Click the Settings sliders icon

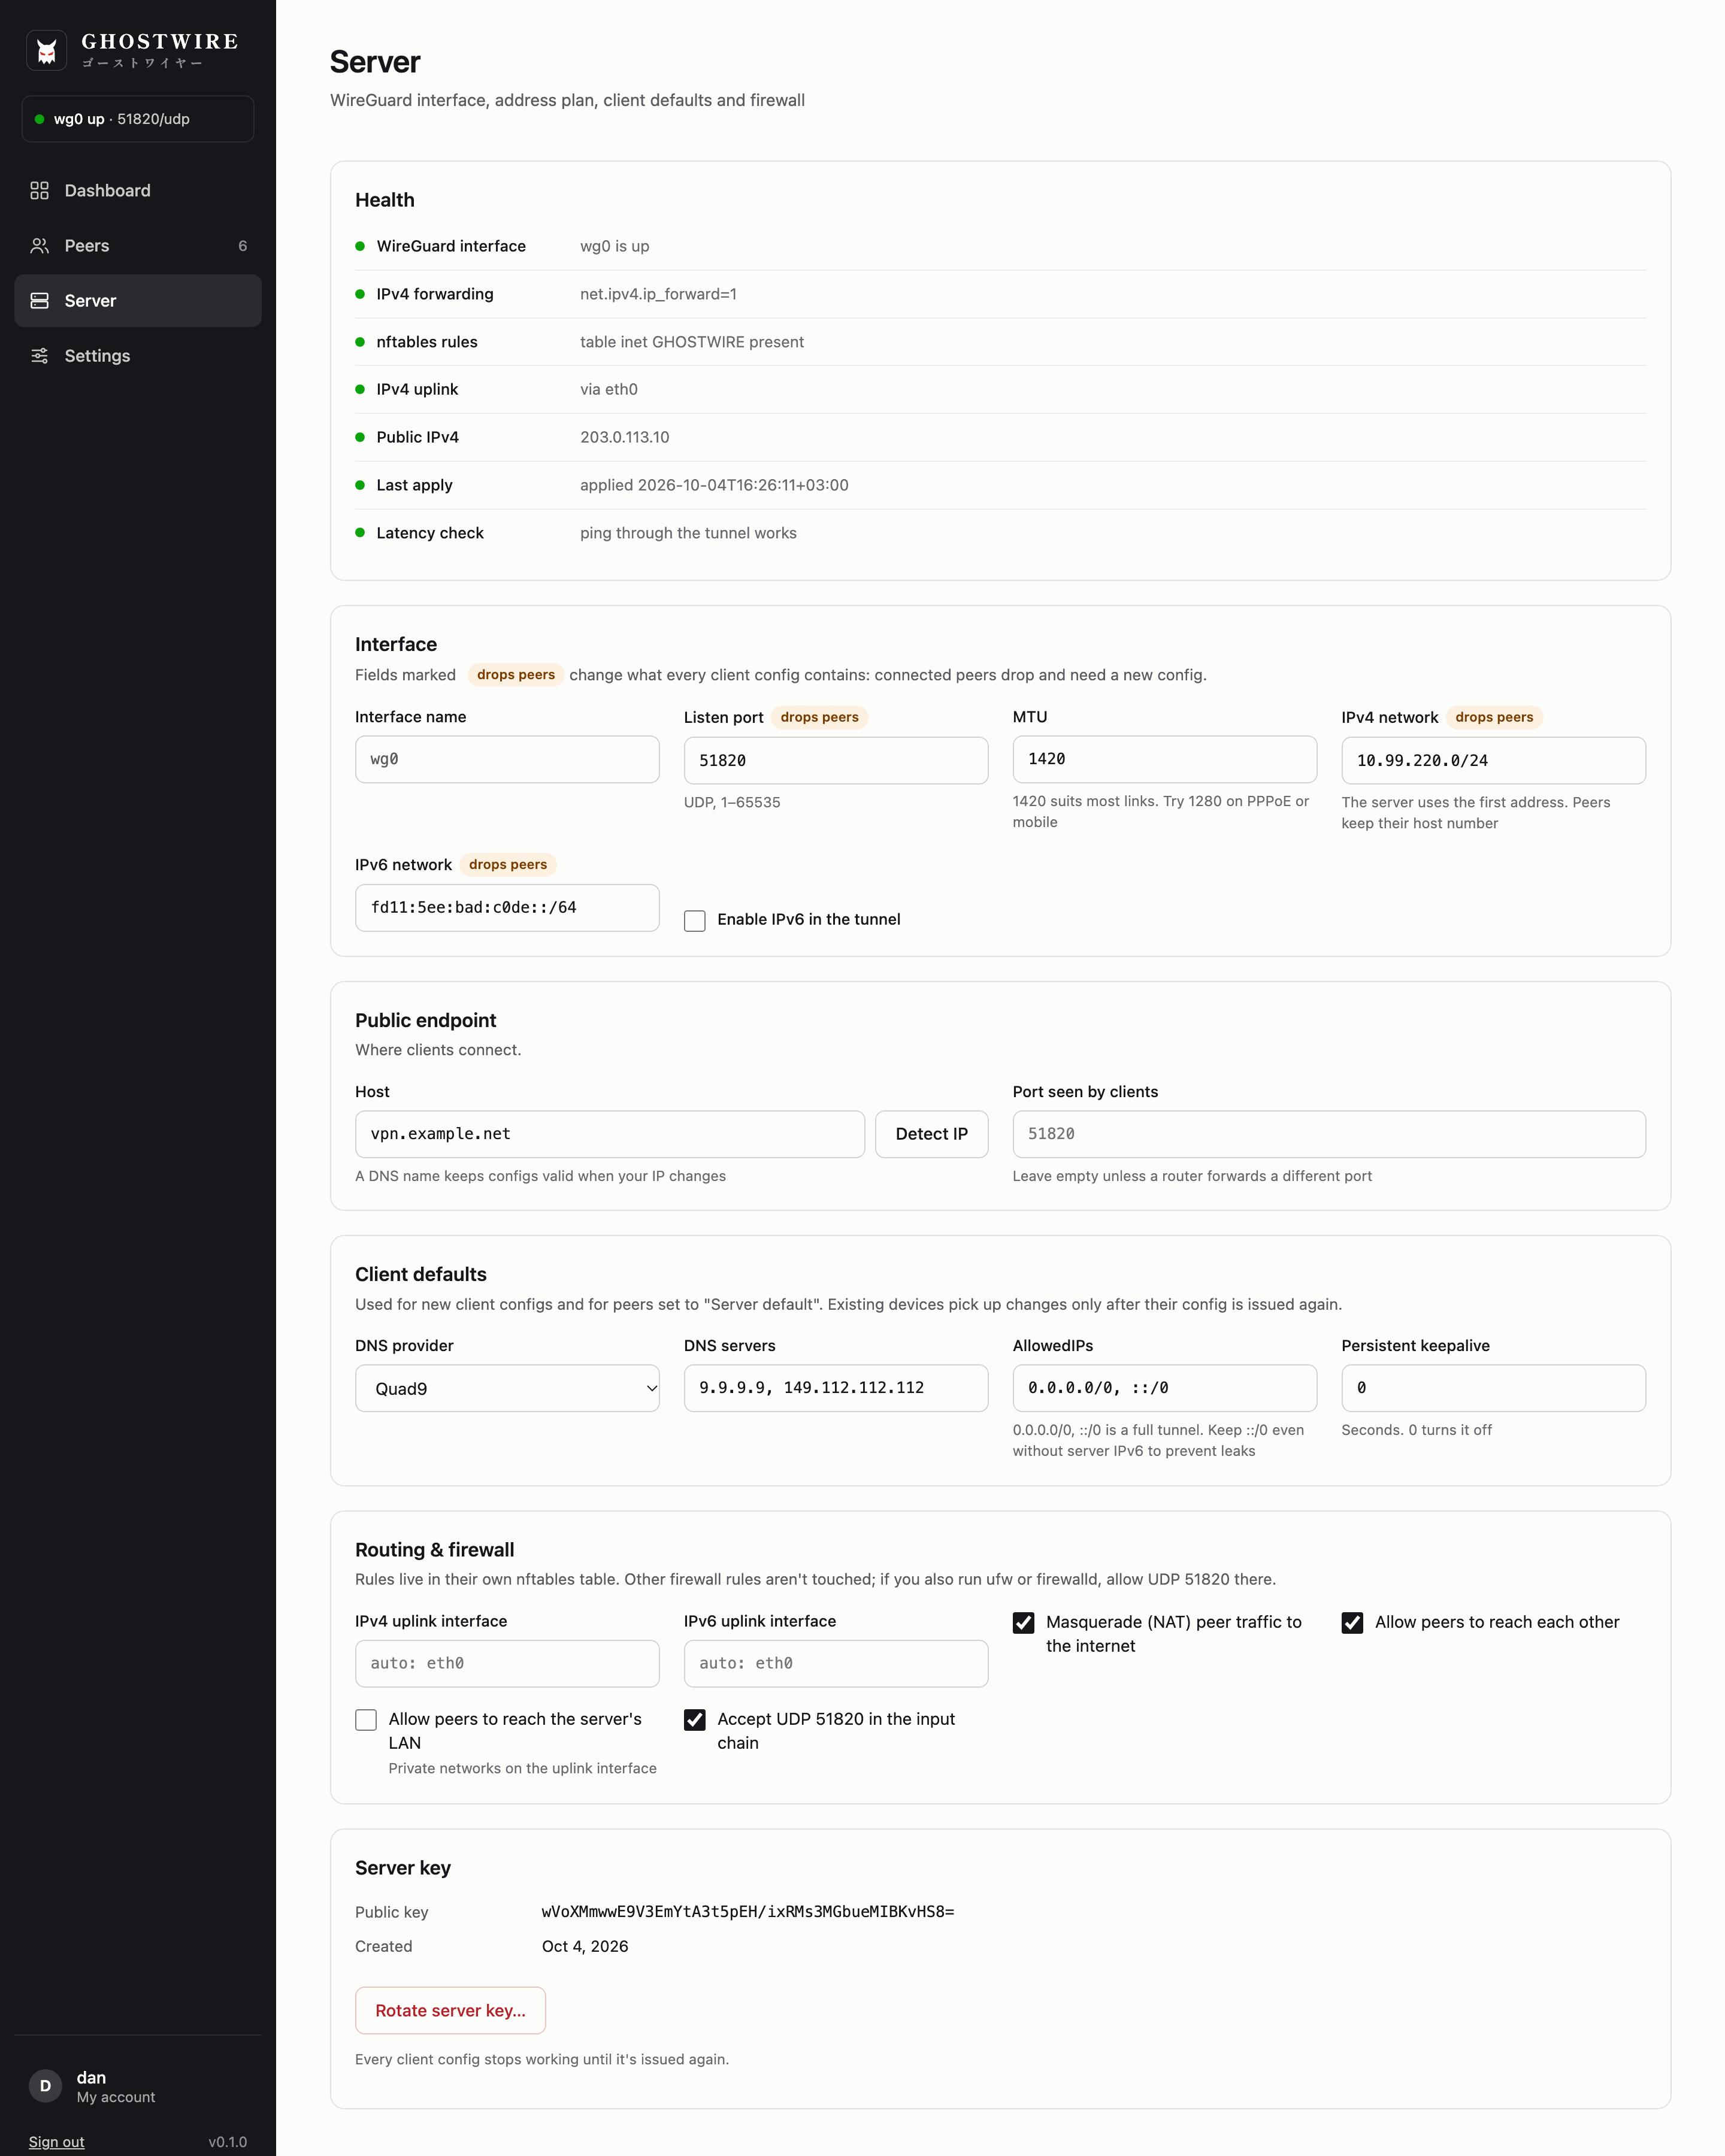[40, 356]
